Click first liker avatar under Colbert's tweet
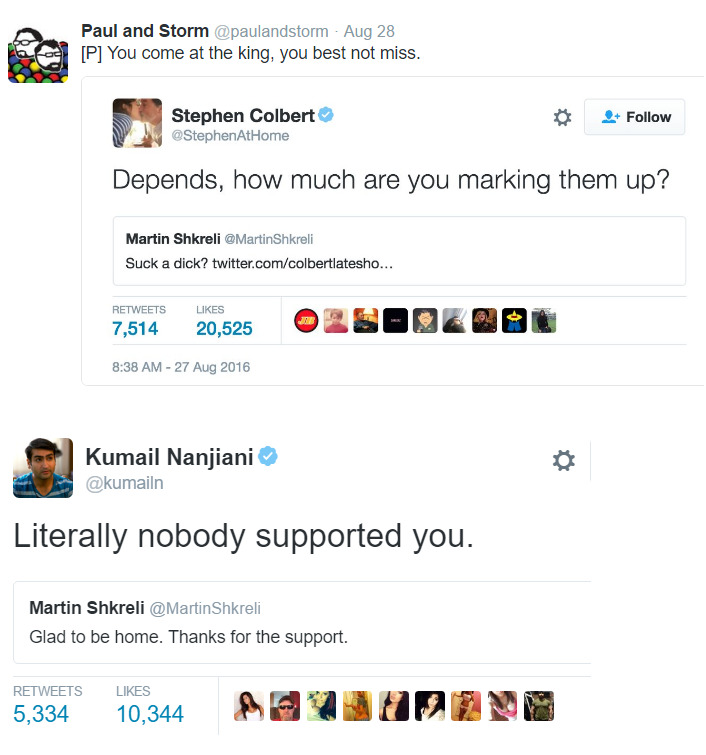The height and width of the screenshot is (755, 706). pos(307,322)
